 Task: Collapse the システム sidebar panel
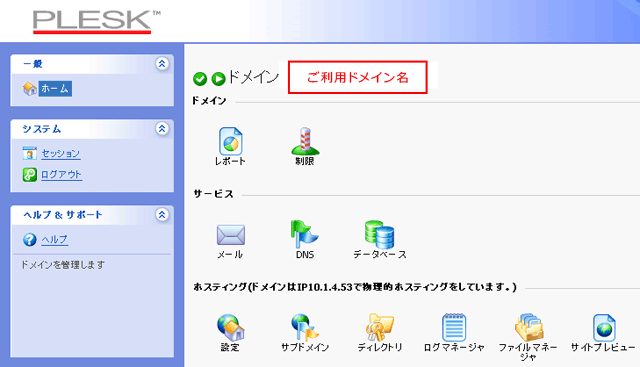[x=162, y=129]
